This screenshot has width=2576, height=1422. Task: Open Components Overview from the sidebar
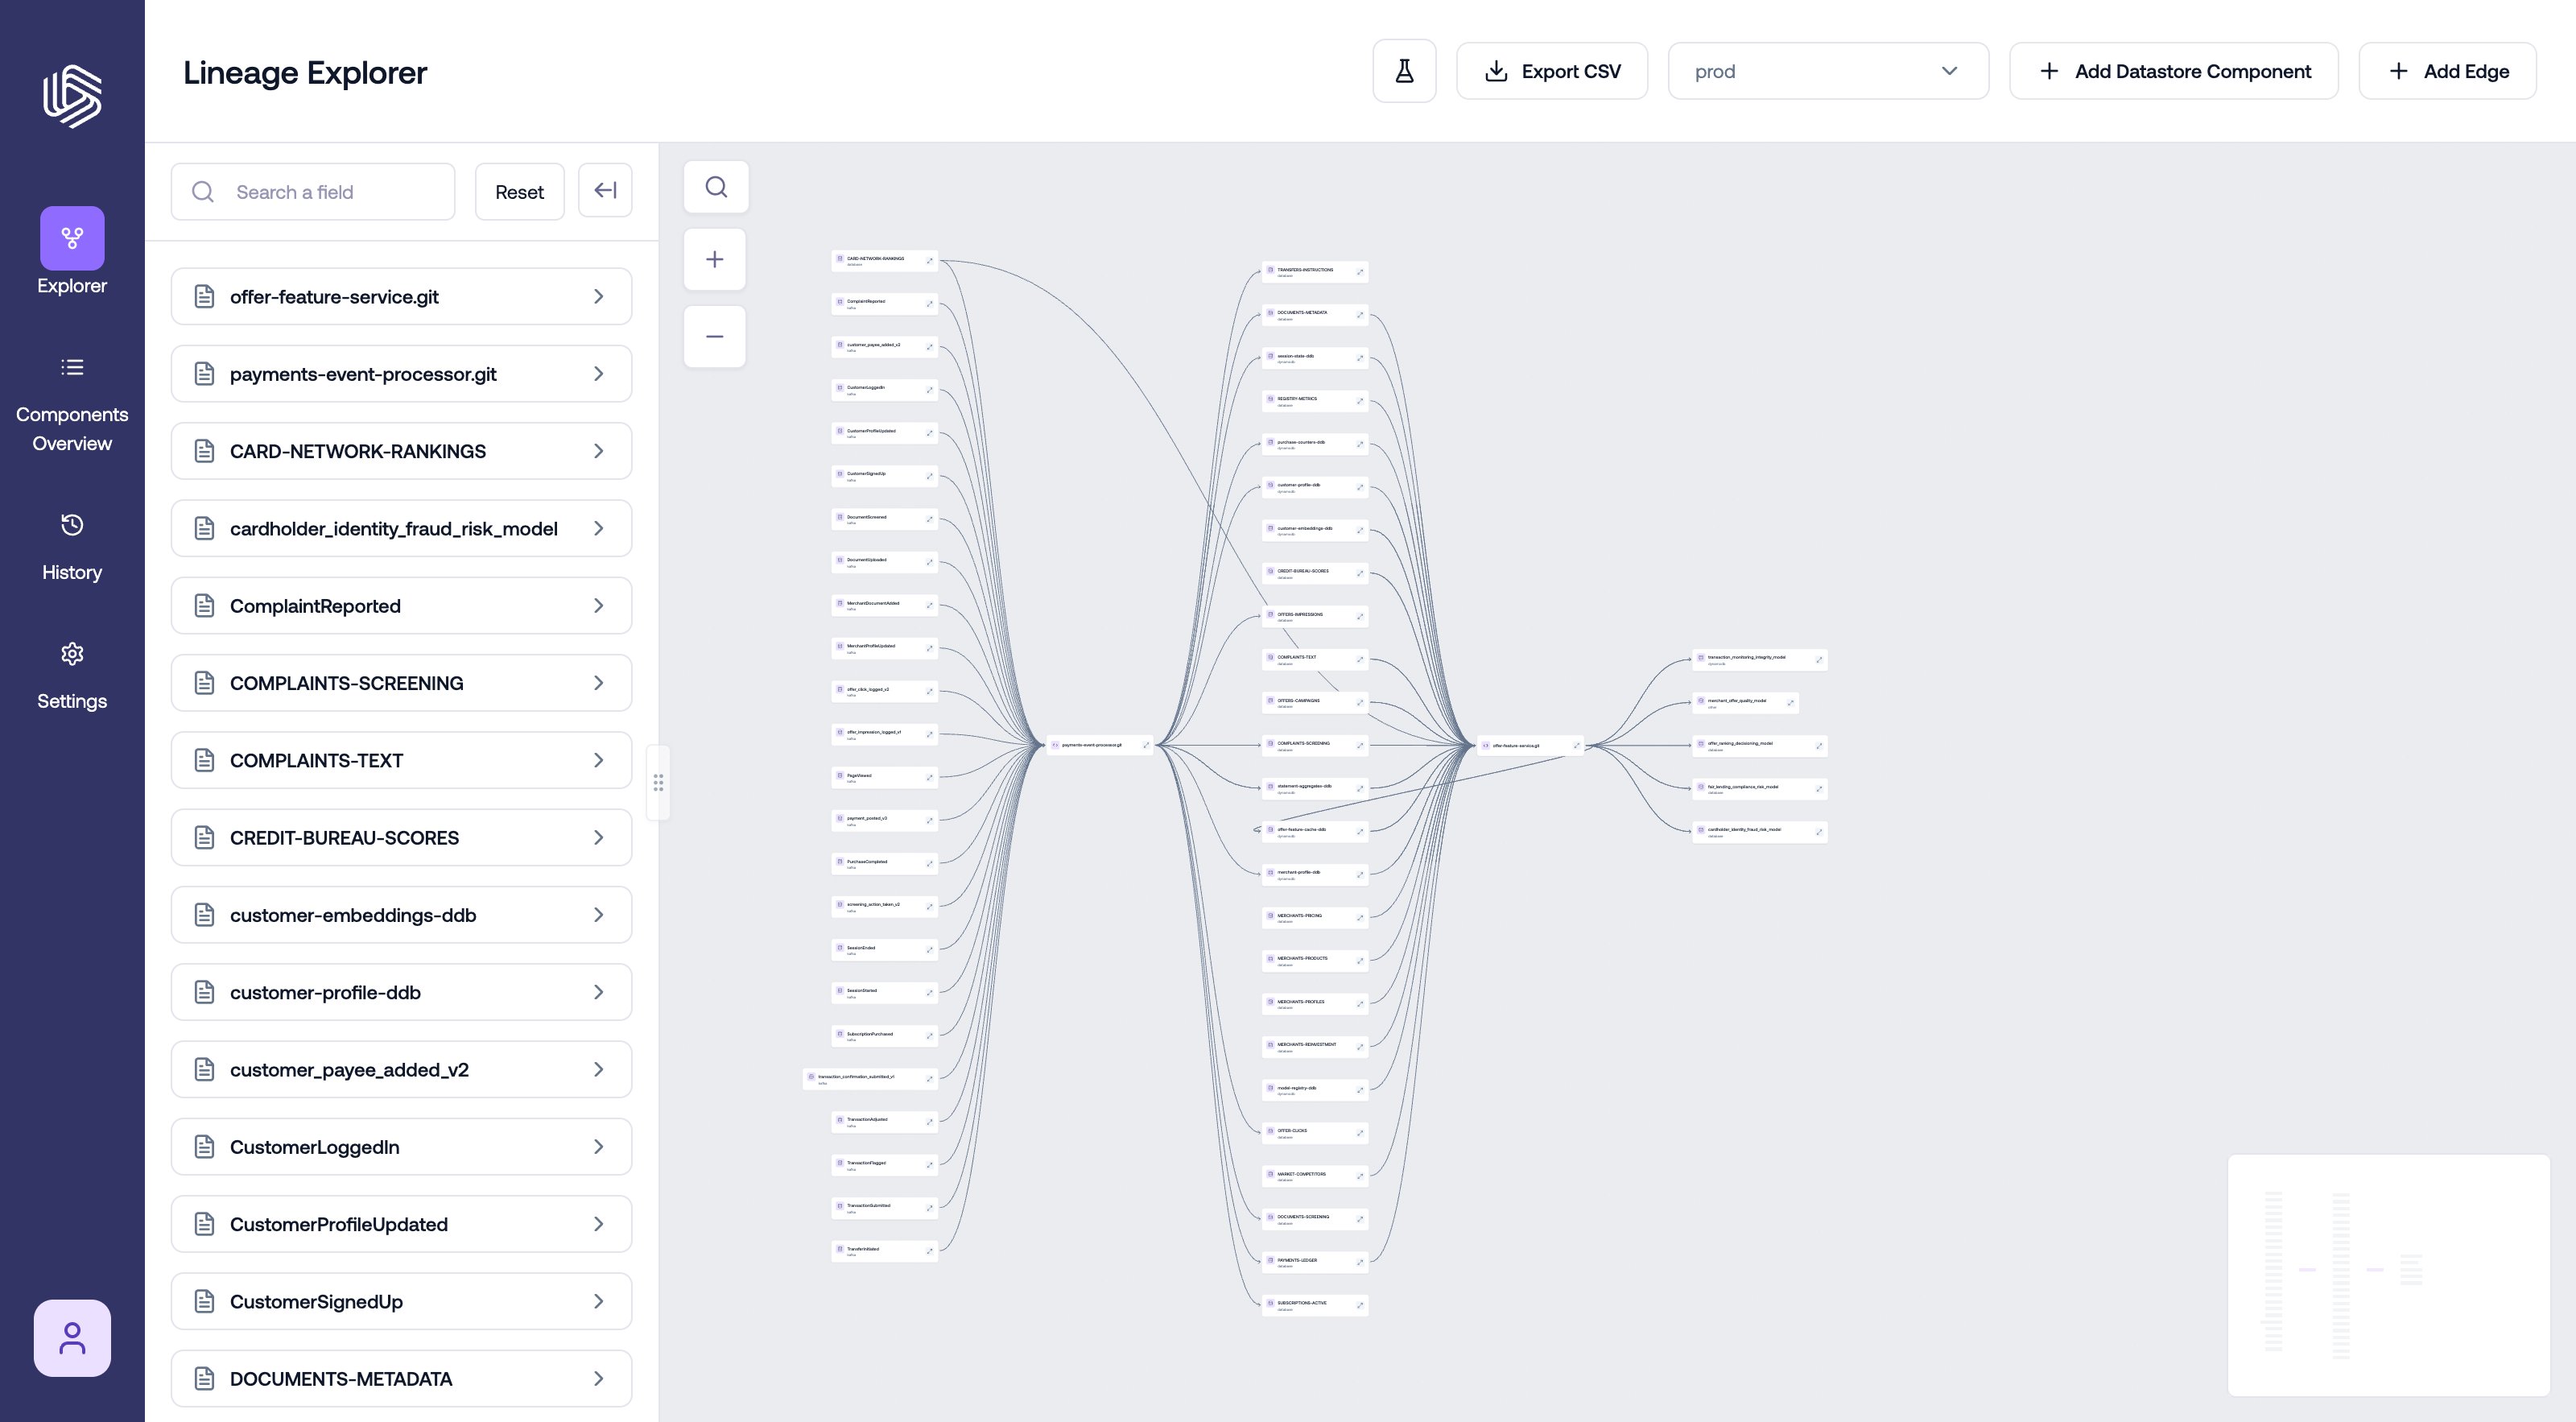pos(72,404)
